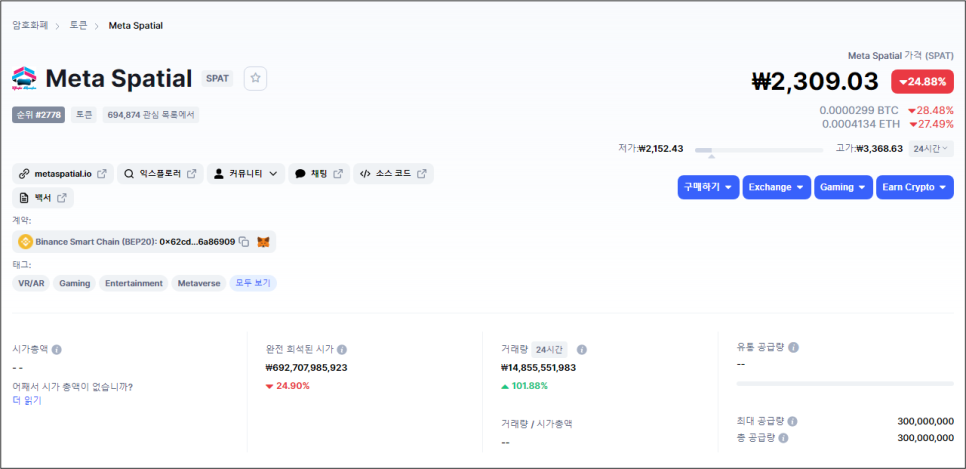The height and width of the screenshot is (469, 966).
Task: Click 모두 보기 to view all tags
Action: click(x=253, y=283)
